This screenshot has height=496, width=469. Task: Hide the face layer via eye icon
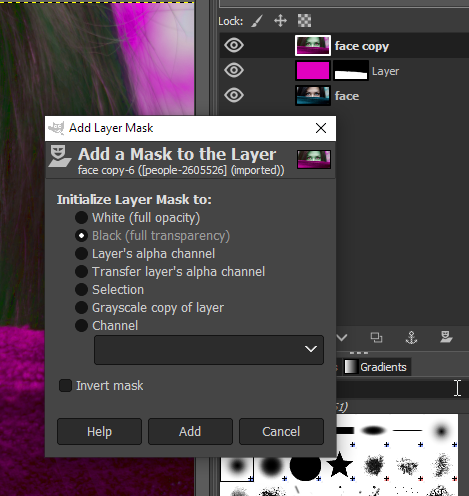(234, 95)
